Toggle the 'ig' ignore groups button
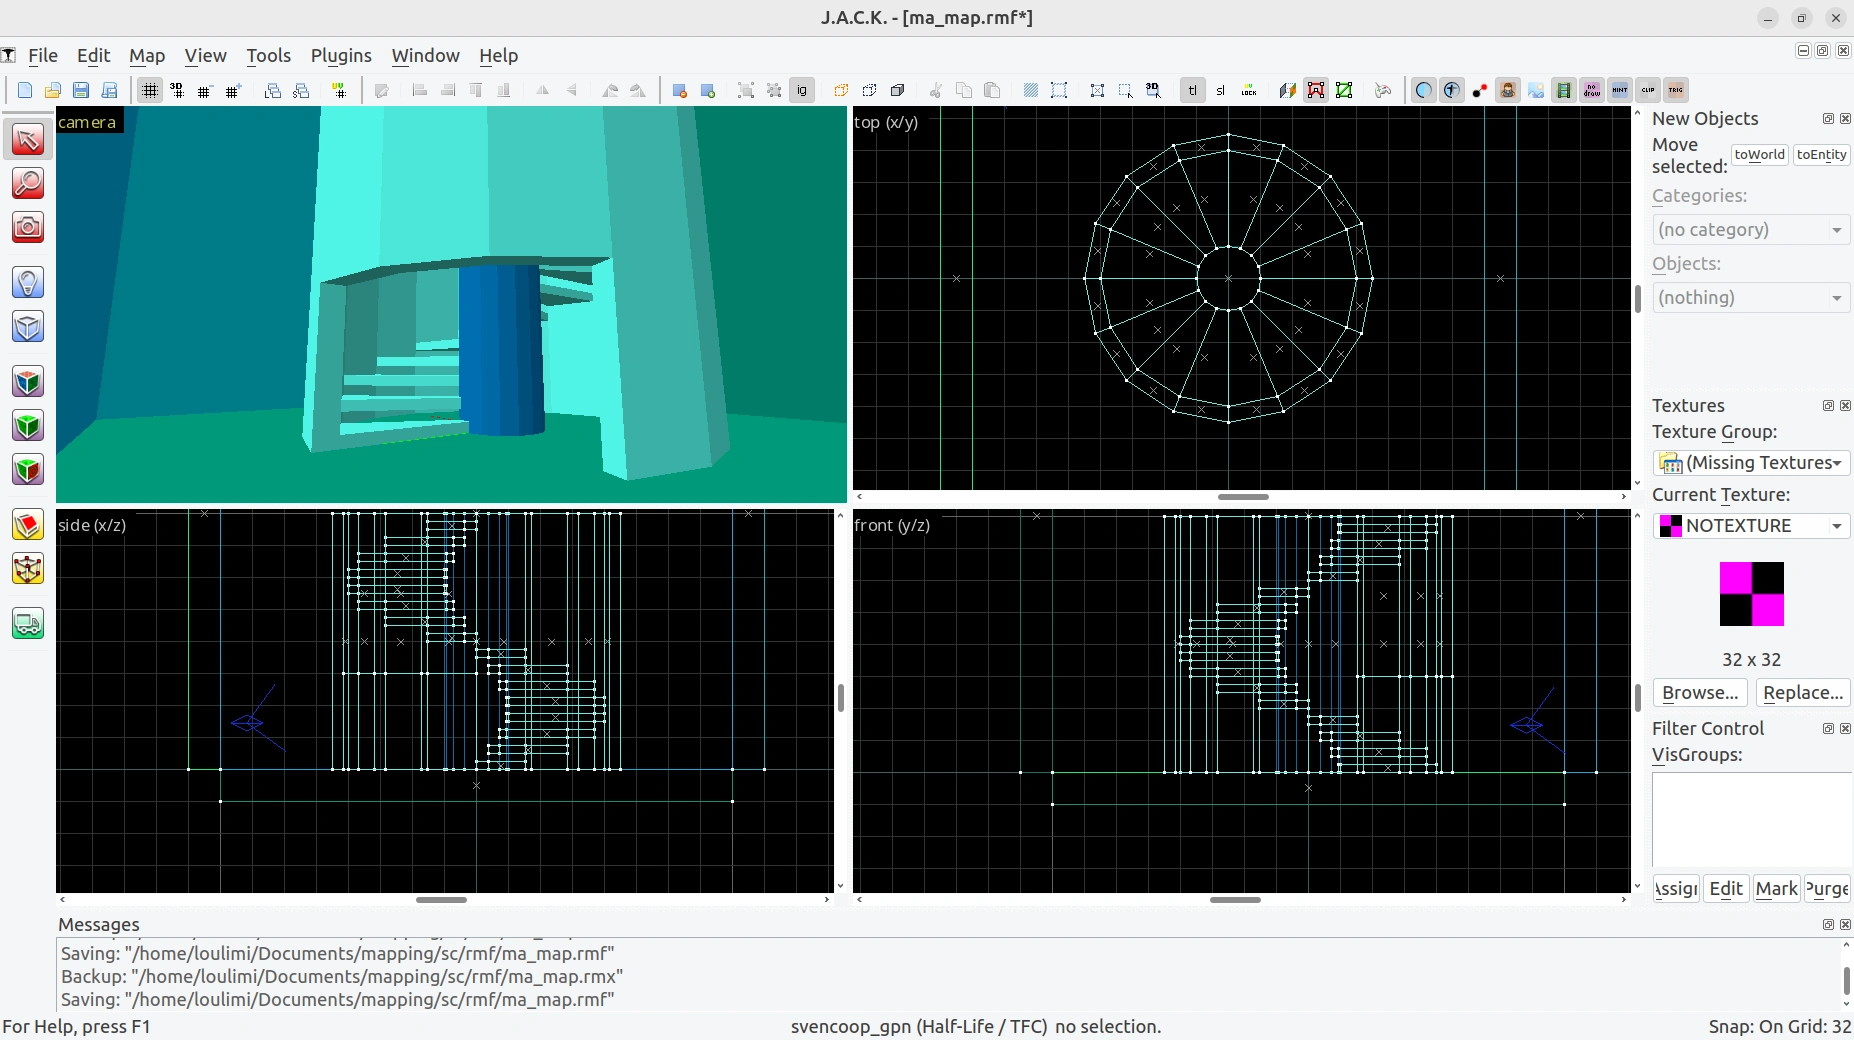The height and width of the screenshot is (1040, 1854). click(802, 90)
